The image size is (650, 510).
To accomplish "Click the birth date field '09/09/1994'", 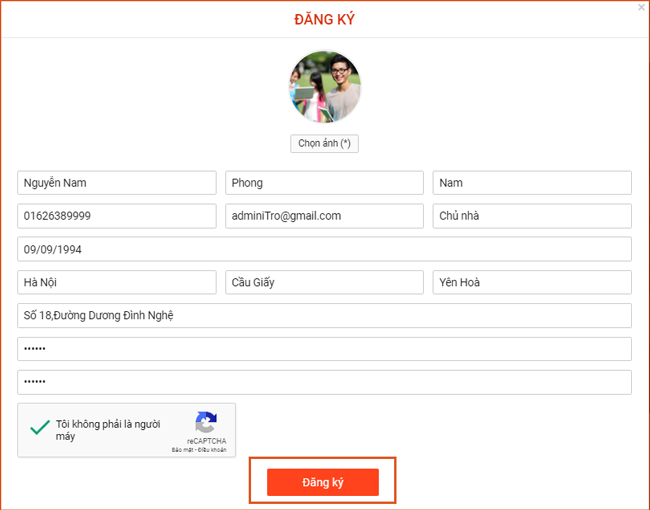I will pos(324,249).
